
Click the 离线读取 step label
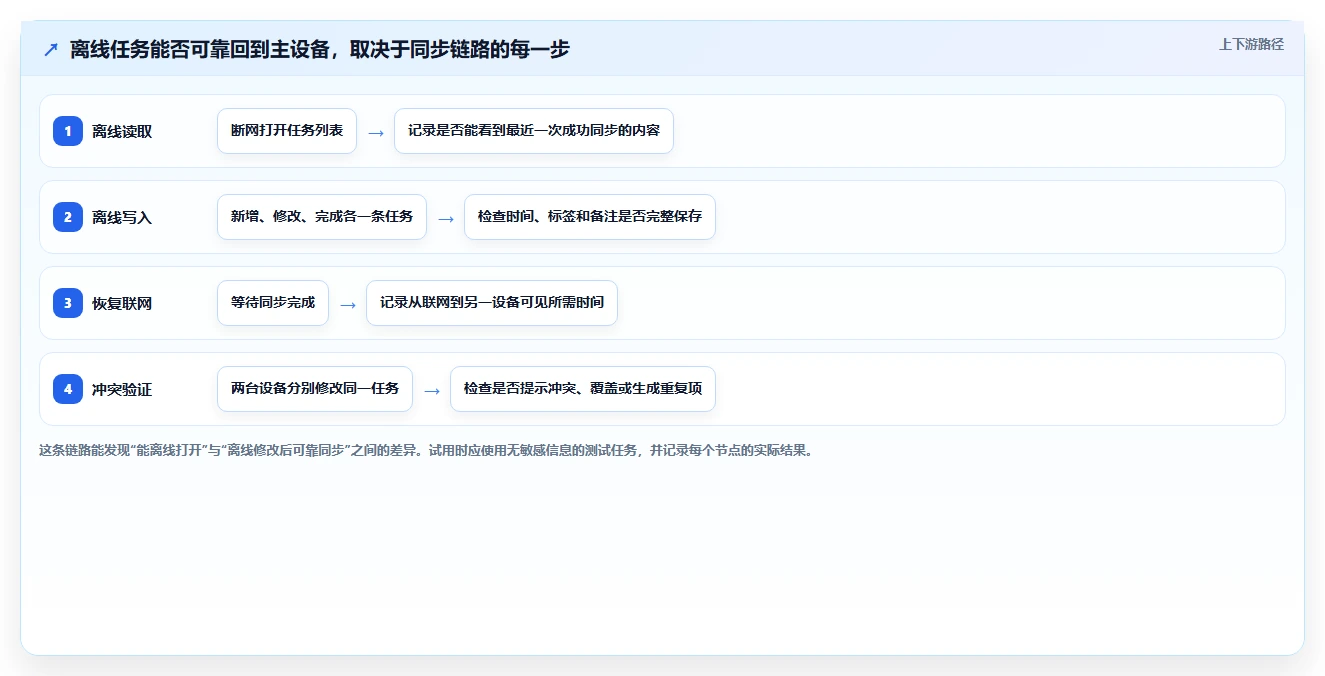[122, 131]
